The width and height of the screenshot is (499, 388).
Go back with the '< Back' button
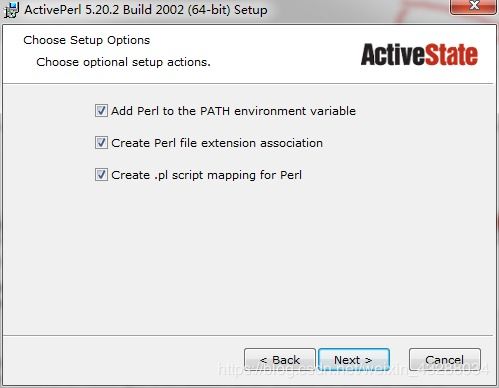[280, 360]
